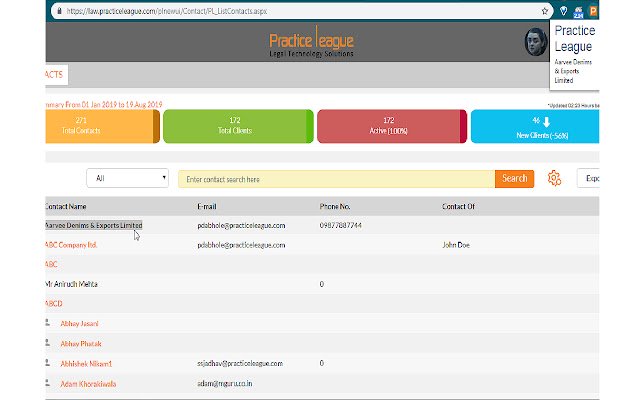
Task: Open Abhishek Nikam1 contact
Action: (86, 364)
